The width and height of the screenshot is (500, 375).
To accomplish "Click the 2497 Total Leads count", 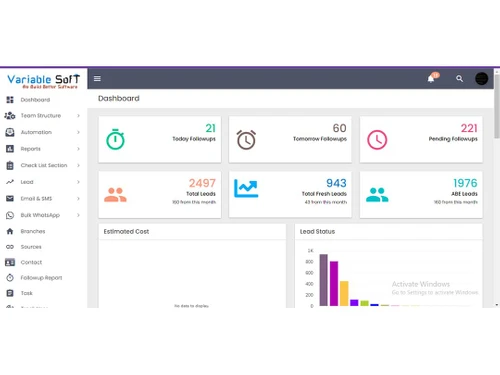I will coord(202,183).
